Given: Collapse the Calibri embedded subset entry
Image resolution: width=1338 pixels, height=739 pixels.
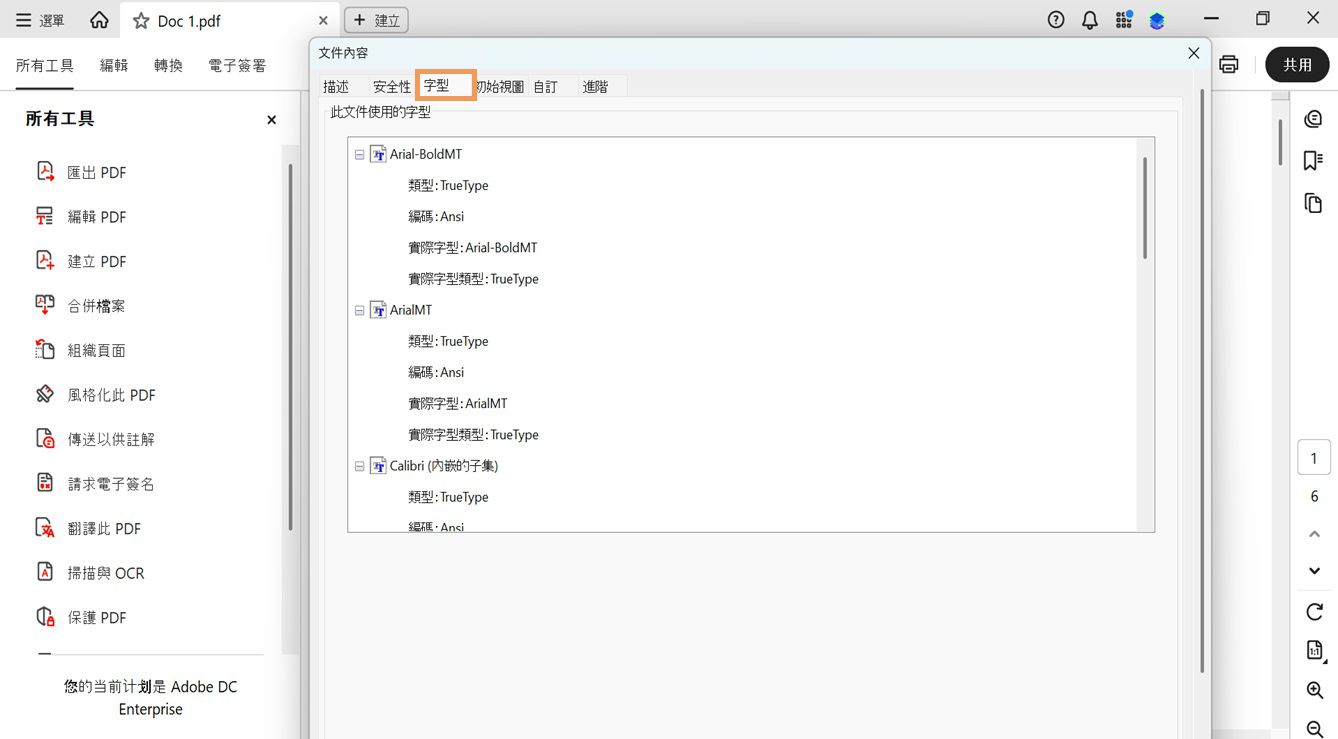Looking at the screenshot, I should coord(359,465).
